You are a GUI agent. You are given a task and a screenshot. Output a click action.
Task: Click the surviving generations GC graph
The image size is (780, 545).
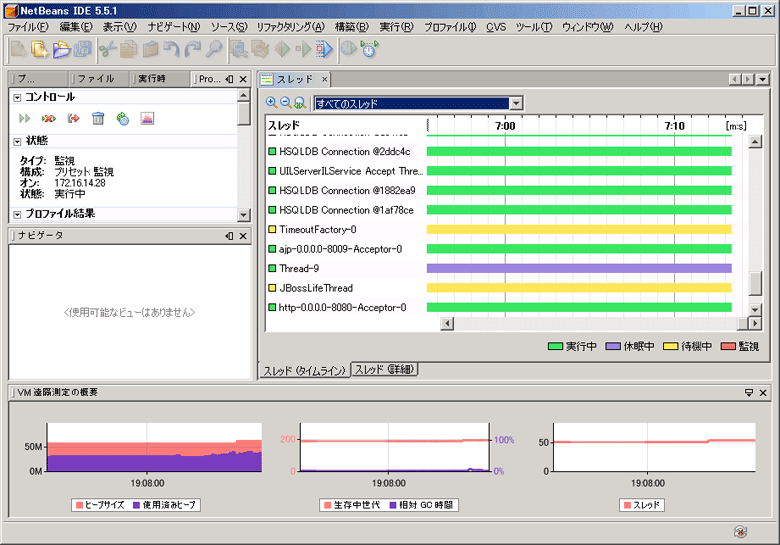coord(395,448)
